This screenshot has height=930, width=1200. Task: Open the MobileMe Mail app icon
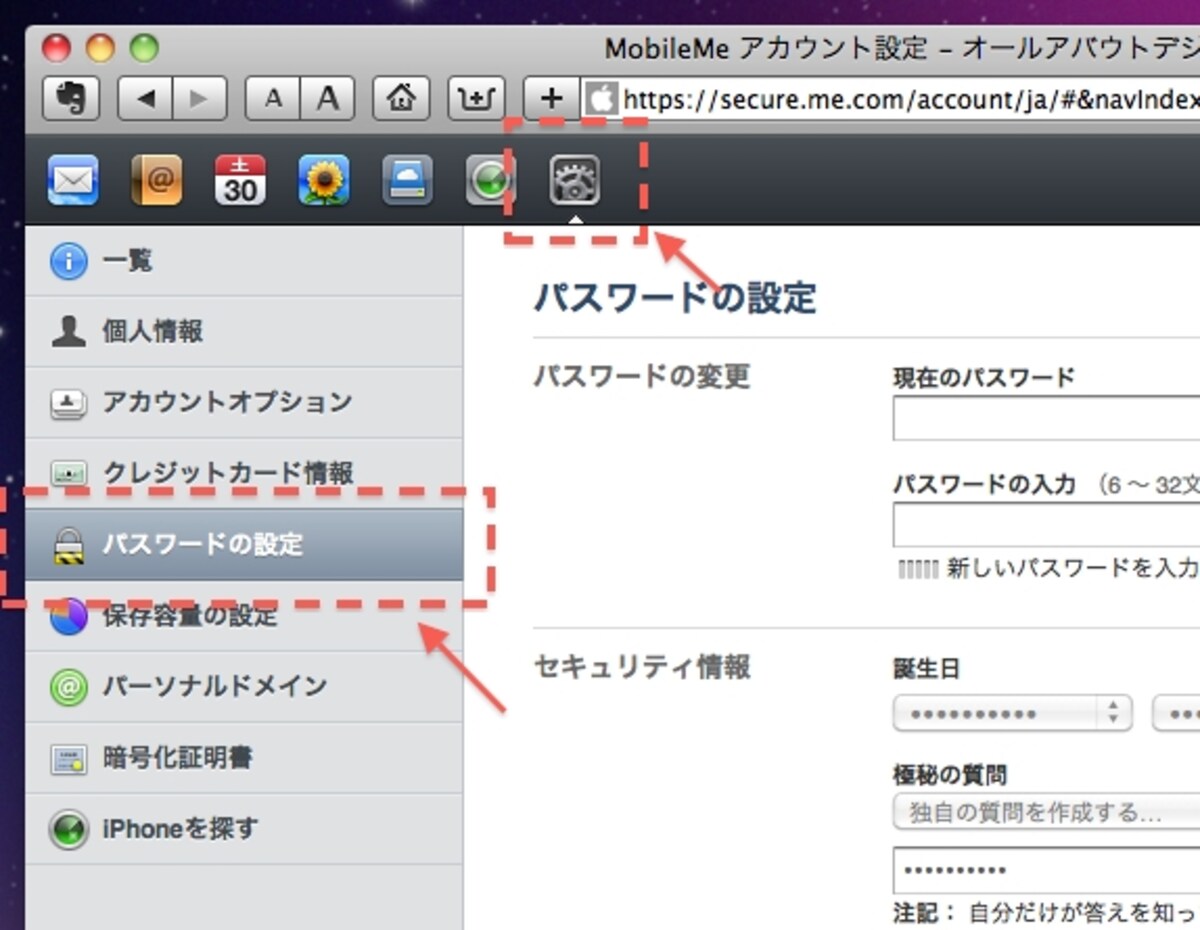pos(73,181)
